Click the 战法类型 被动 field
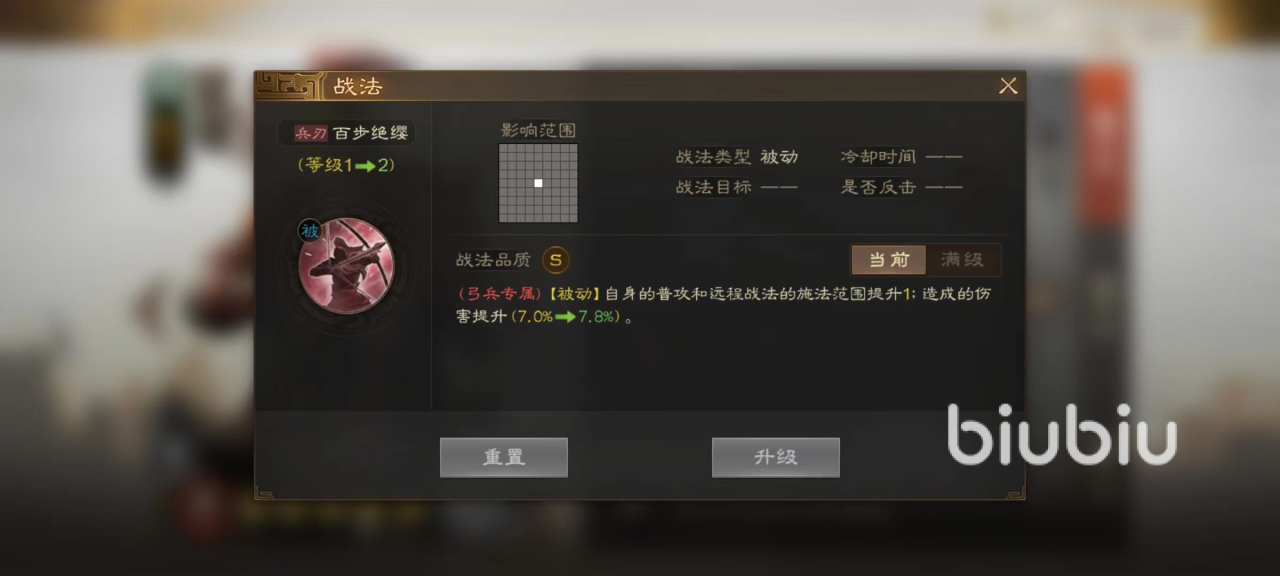The height and width of the screenshot is (576, 1280). (737, 157)
